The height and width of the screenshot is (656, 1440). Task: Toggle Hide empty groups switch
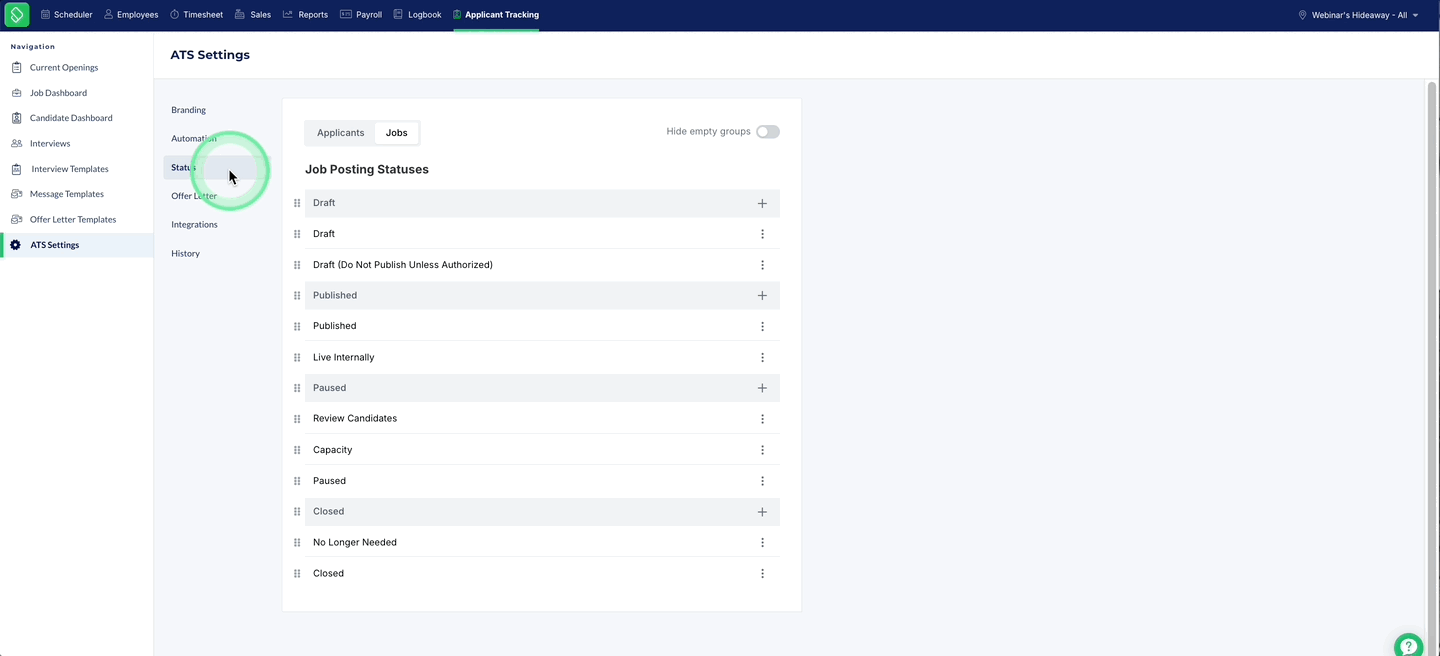tap(767, 132)
